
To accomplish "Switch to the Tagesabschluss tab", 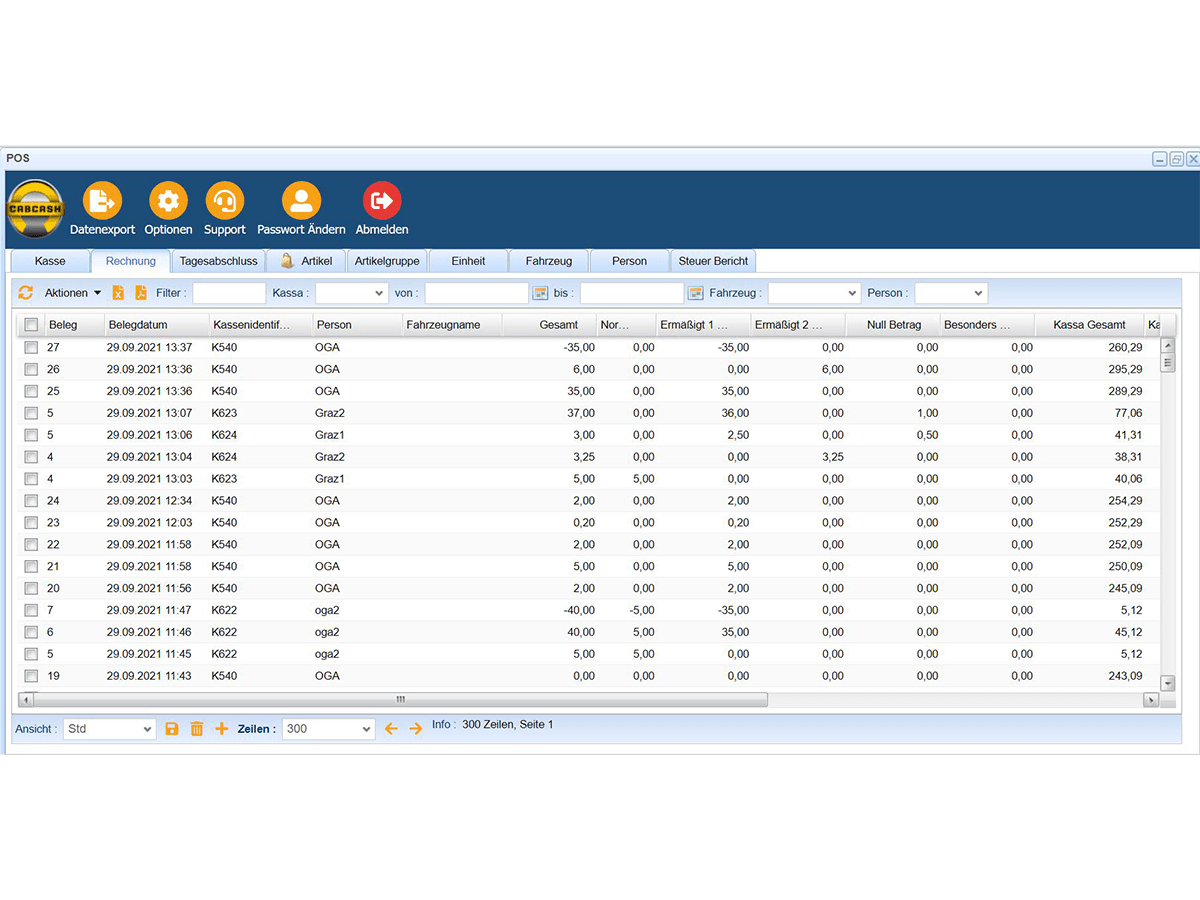I will [218, 261].
